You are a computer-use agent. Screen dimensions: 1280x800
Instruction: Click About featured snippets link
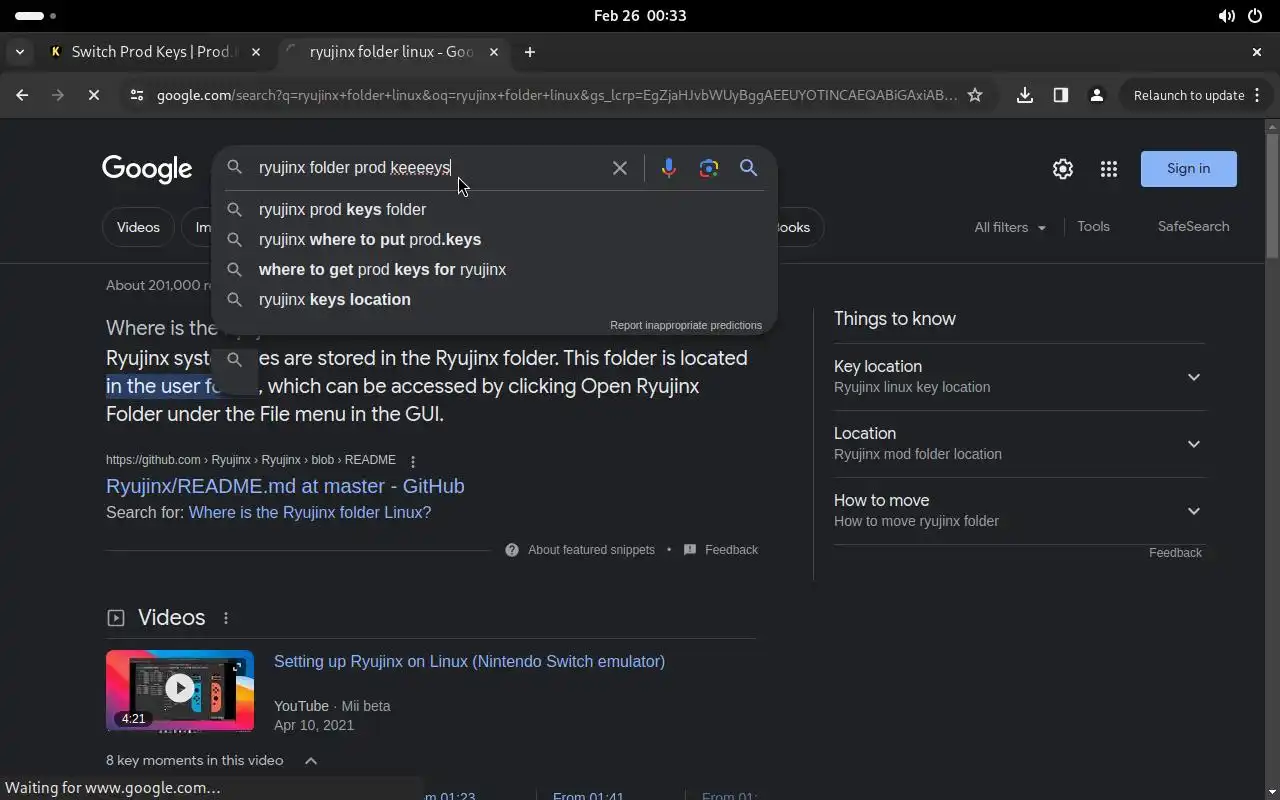[591, 550]
